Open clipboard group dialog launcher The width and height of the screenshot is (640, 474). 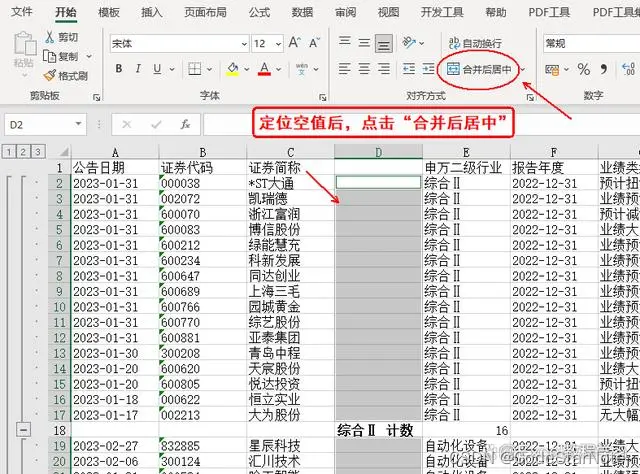click(96, 97)
